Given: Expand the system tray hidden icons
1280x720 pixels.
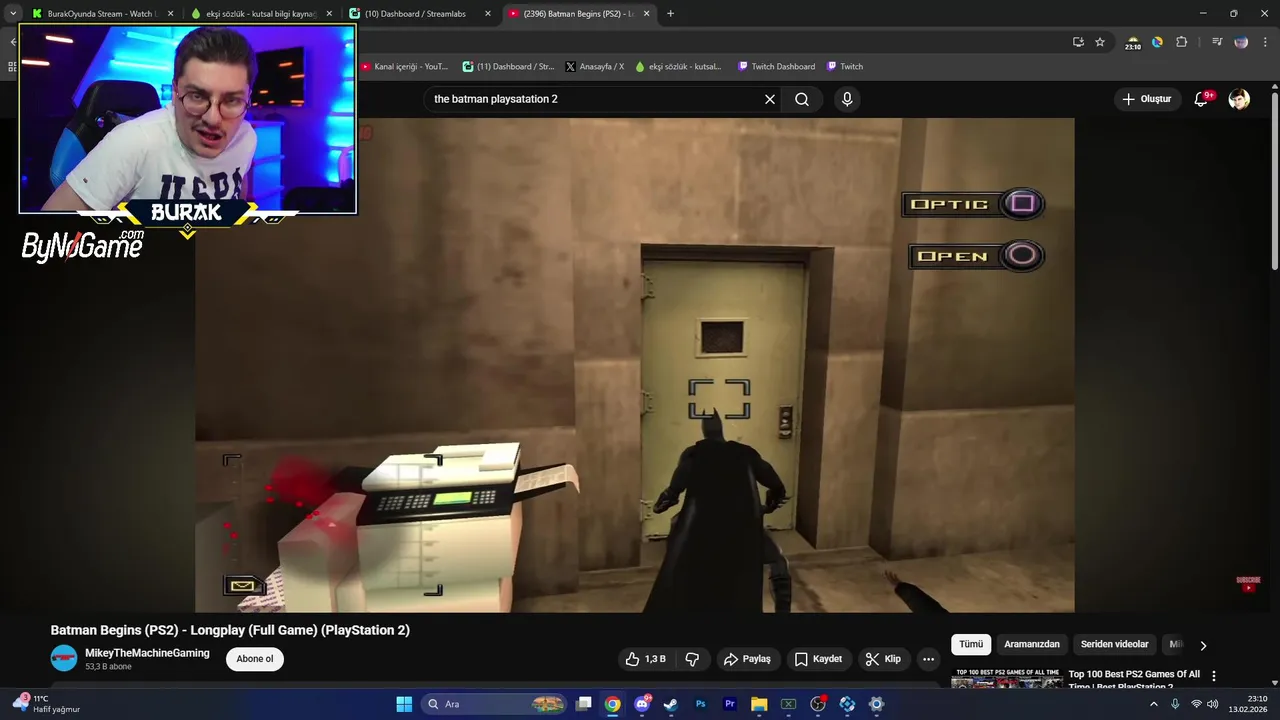Looking at the screenshot, I should [x=1154, y=704].
